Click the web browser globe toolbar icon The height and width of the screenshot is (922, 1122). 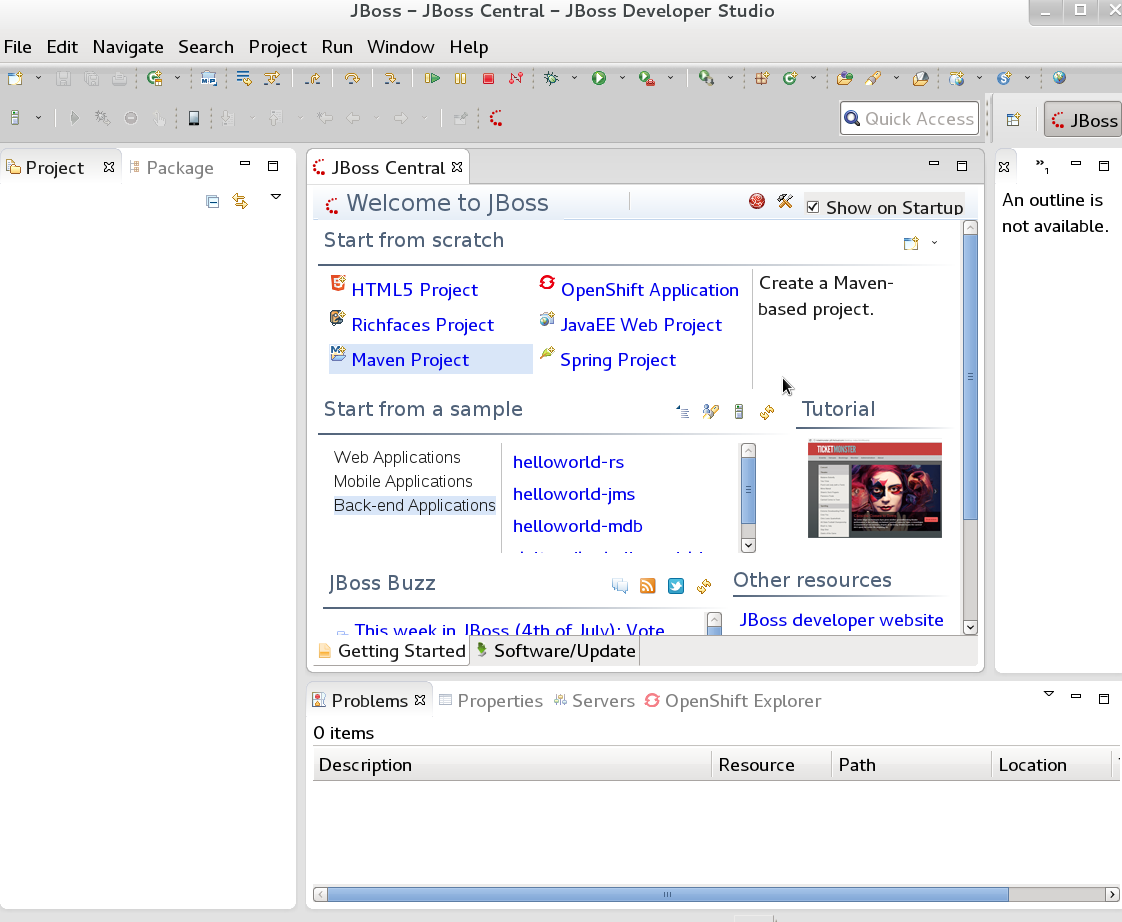coord(1060,78)
